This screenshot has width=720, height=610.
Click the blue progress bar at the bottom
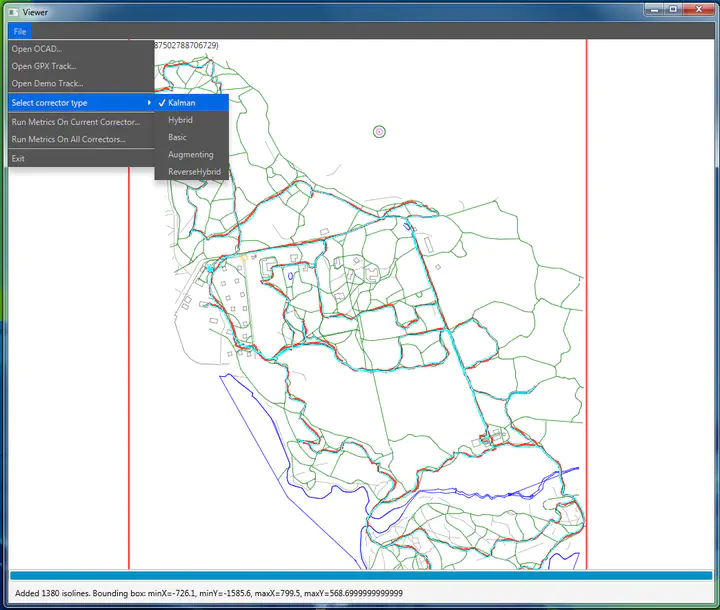click(360, 576)
